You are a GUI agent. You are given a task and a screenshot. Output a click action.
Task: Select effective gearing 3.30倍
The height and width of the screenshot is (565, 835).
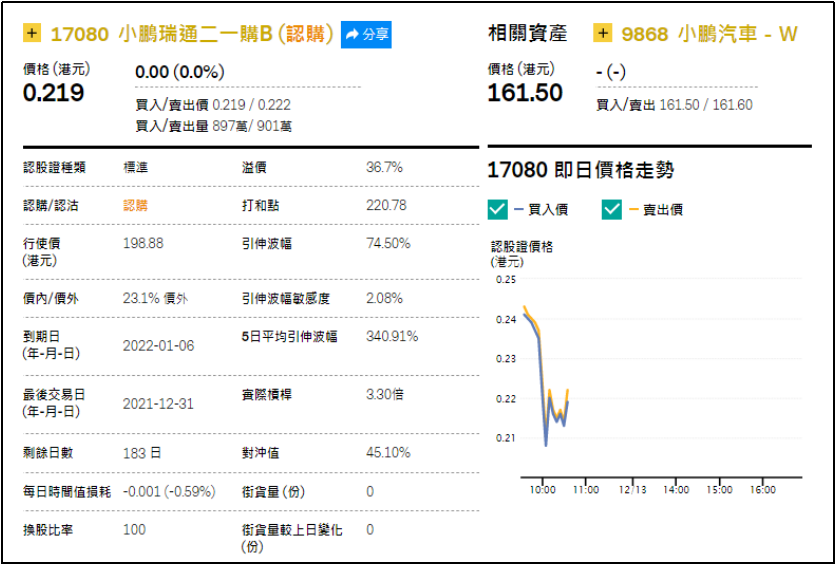(384, 395)
